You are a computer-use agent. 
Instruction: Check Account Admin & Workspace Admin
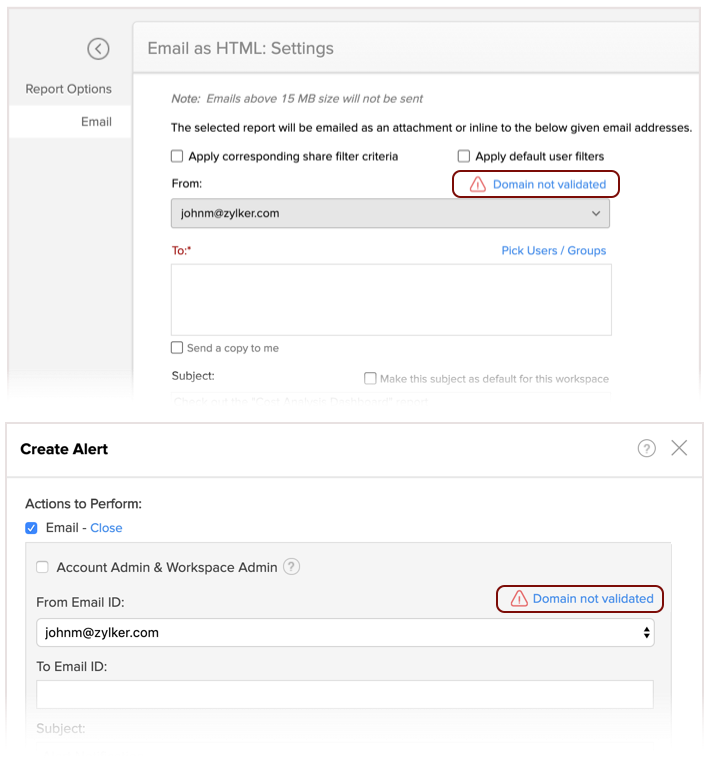click(42, 567)
